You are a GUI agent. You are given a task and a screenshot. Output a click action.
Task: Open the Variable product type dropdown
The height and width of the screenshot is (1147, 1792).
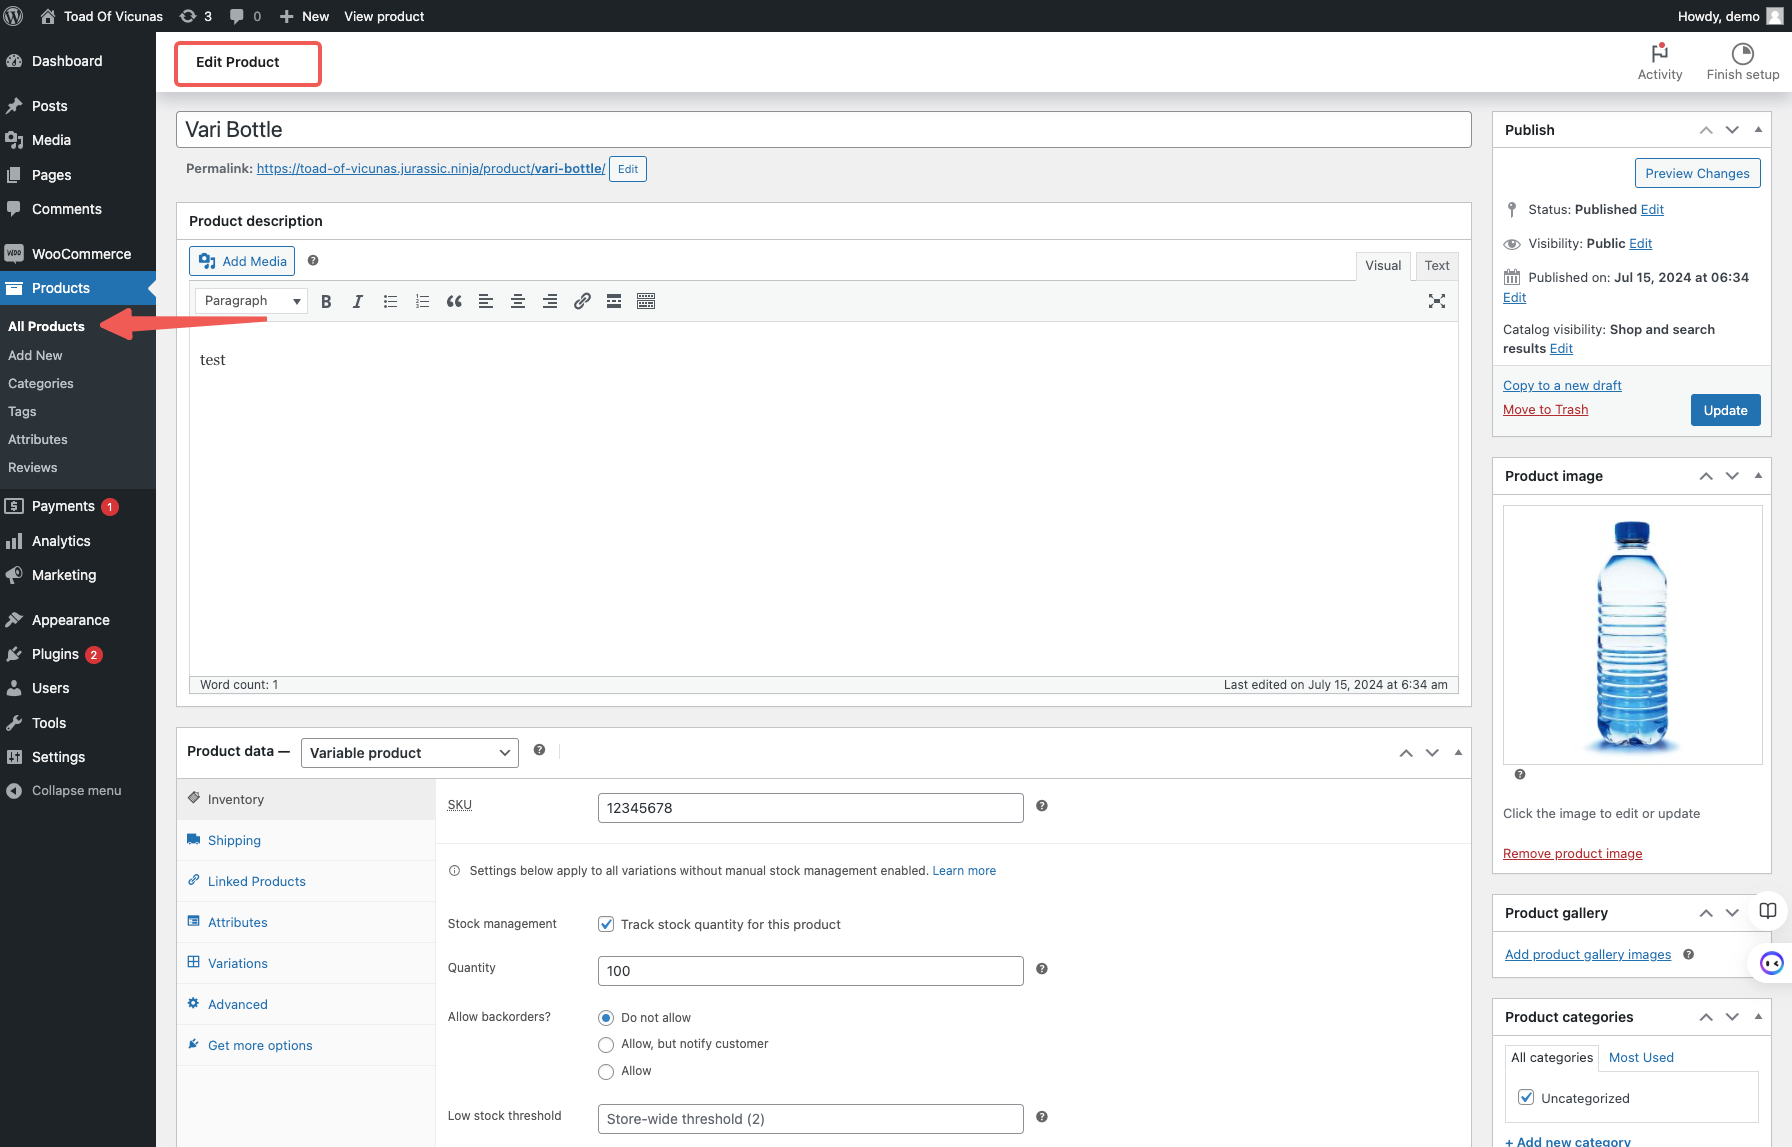pyautogui.click(x=409, y=753)
